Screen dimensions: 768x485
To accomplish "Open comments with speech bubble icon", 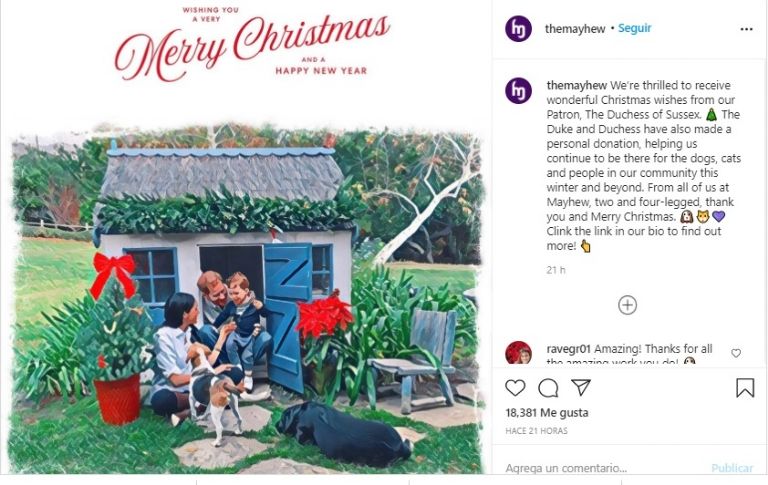I will [x=548, y=387].
